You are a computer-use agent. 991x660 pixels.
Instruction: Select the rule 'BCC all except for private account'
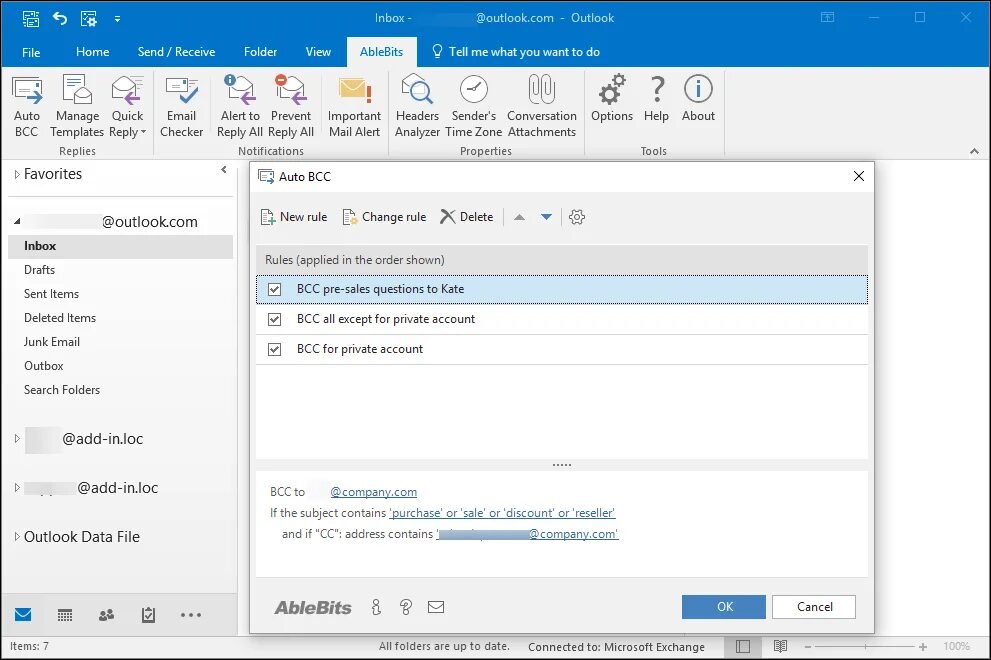tap(562, 319)
